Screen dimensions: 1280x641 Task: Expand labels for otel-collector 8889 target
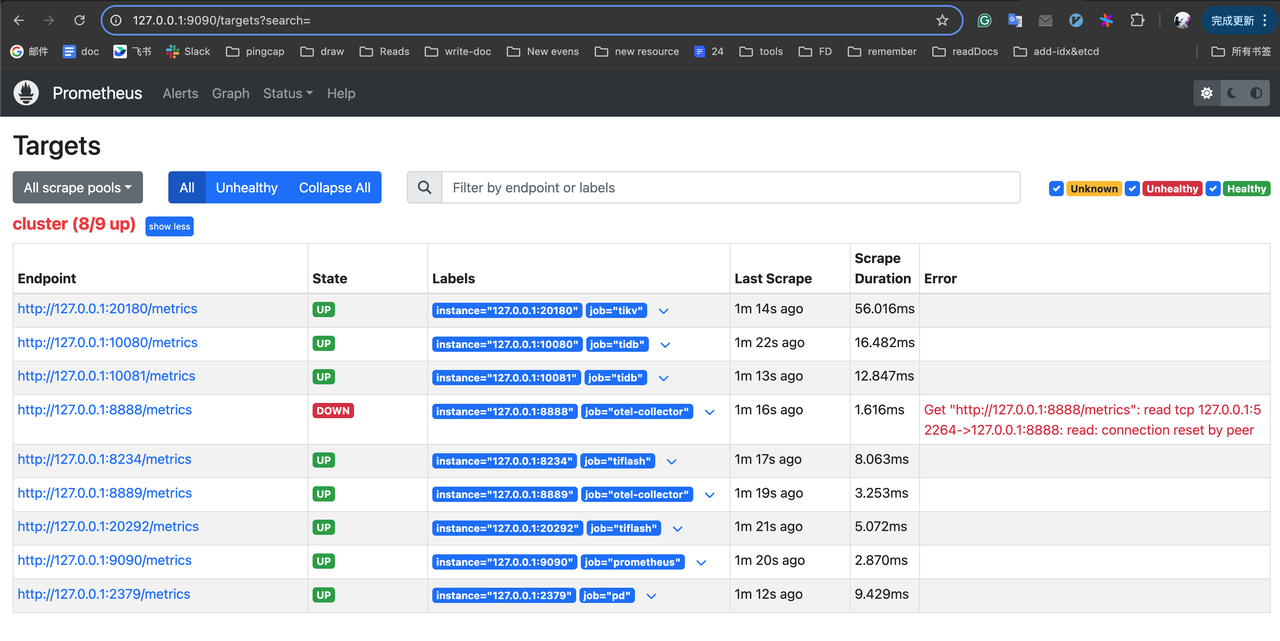point(710,495)
